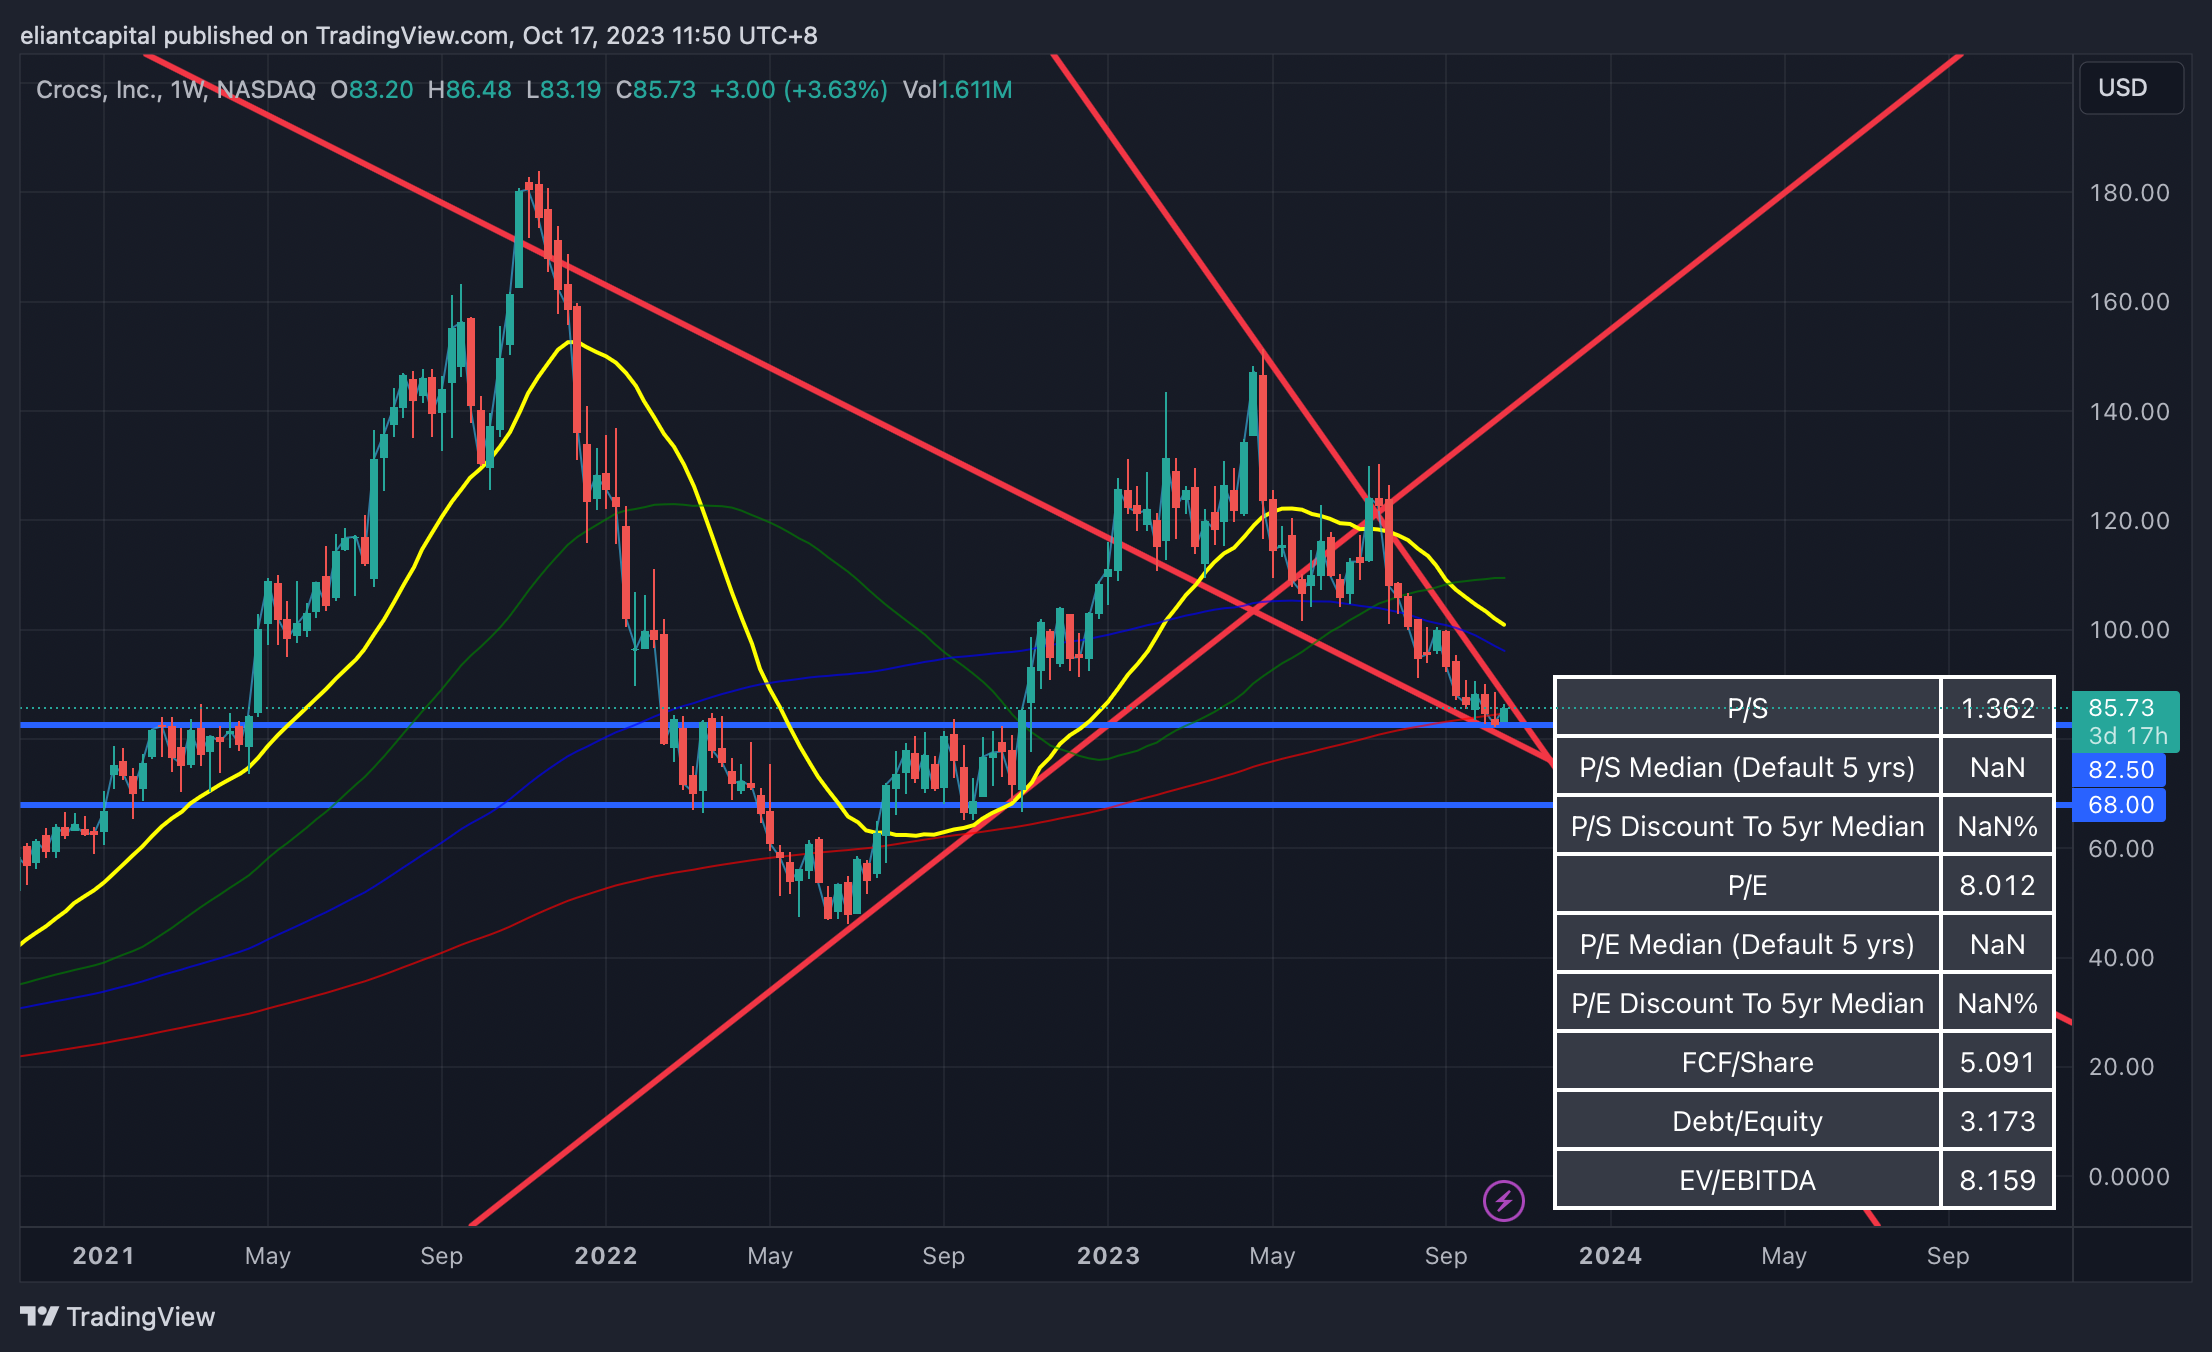Screen dimensions: 2212x1352
Task: Click the Crocs, Inc. symbol title
Action: pyautogui.click(x=98, y=90)
